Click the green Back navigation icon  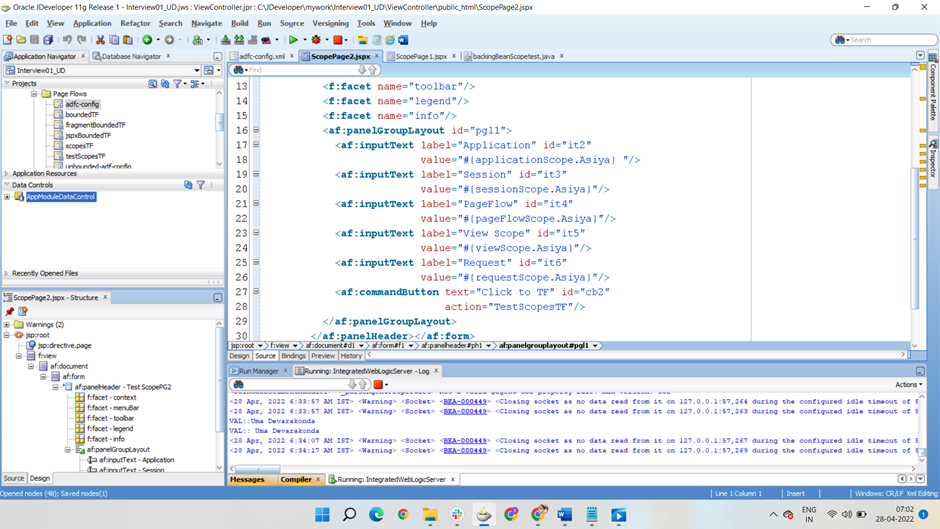click(147, 40)
